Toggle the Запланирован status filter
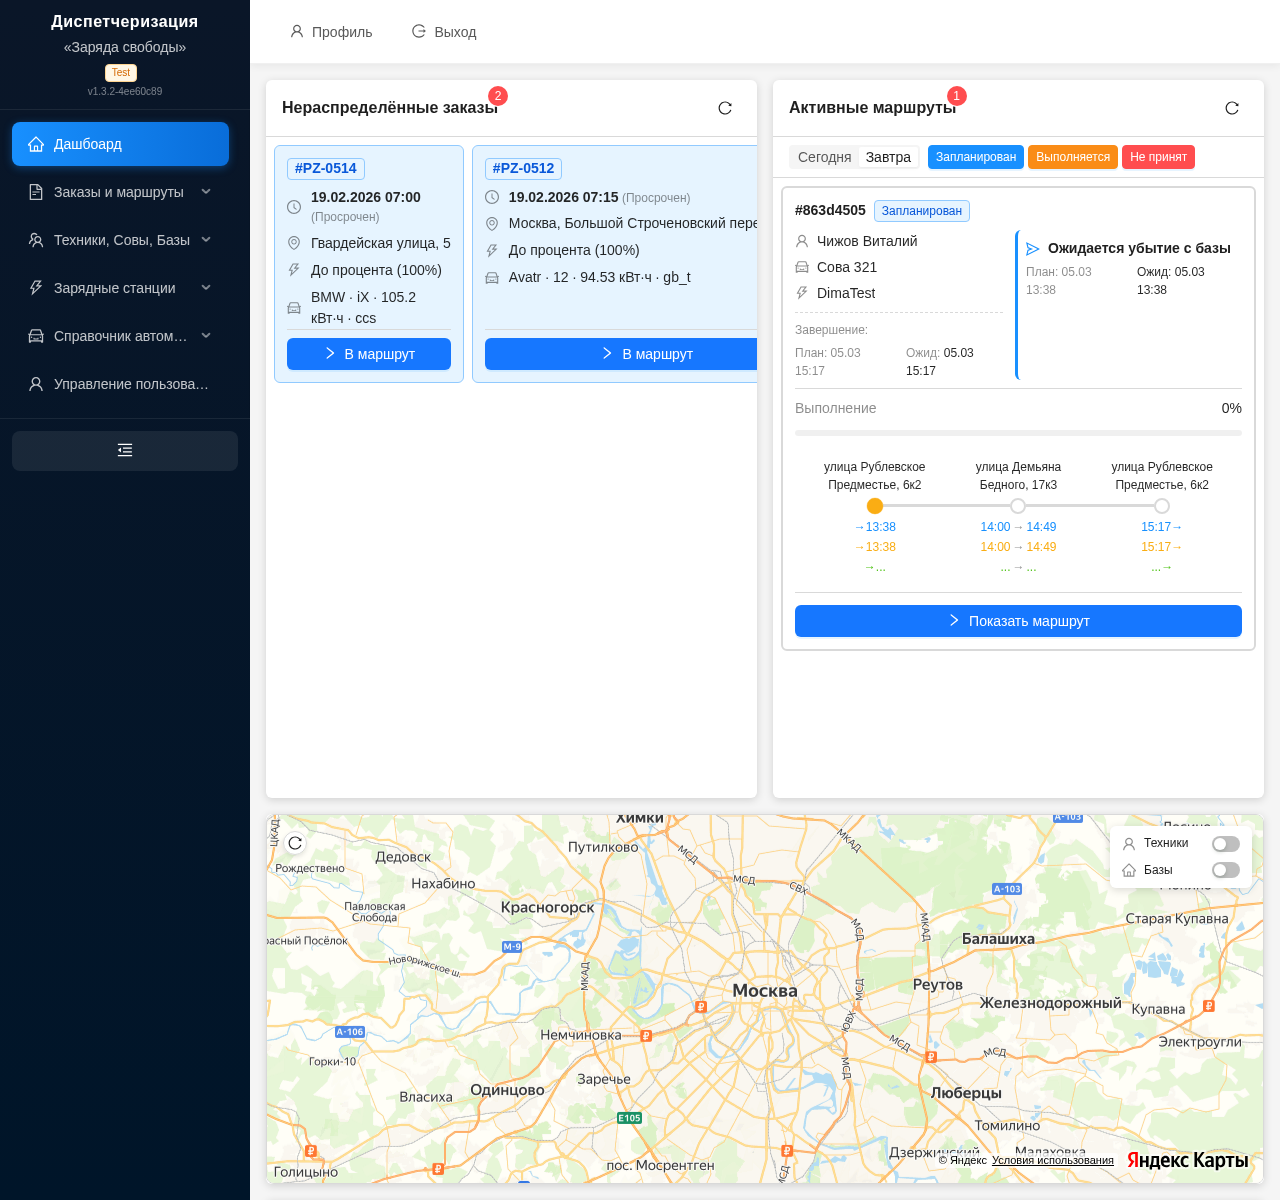 [x=975, y=157]
